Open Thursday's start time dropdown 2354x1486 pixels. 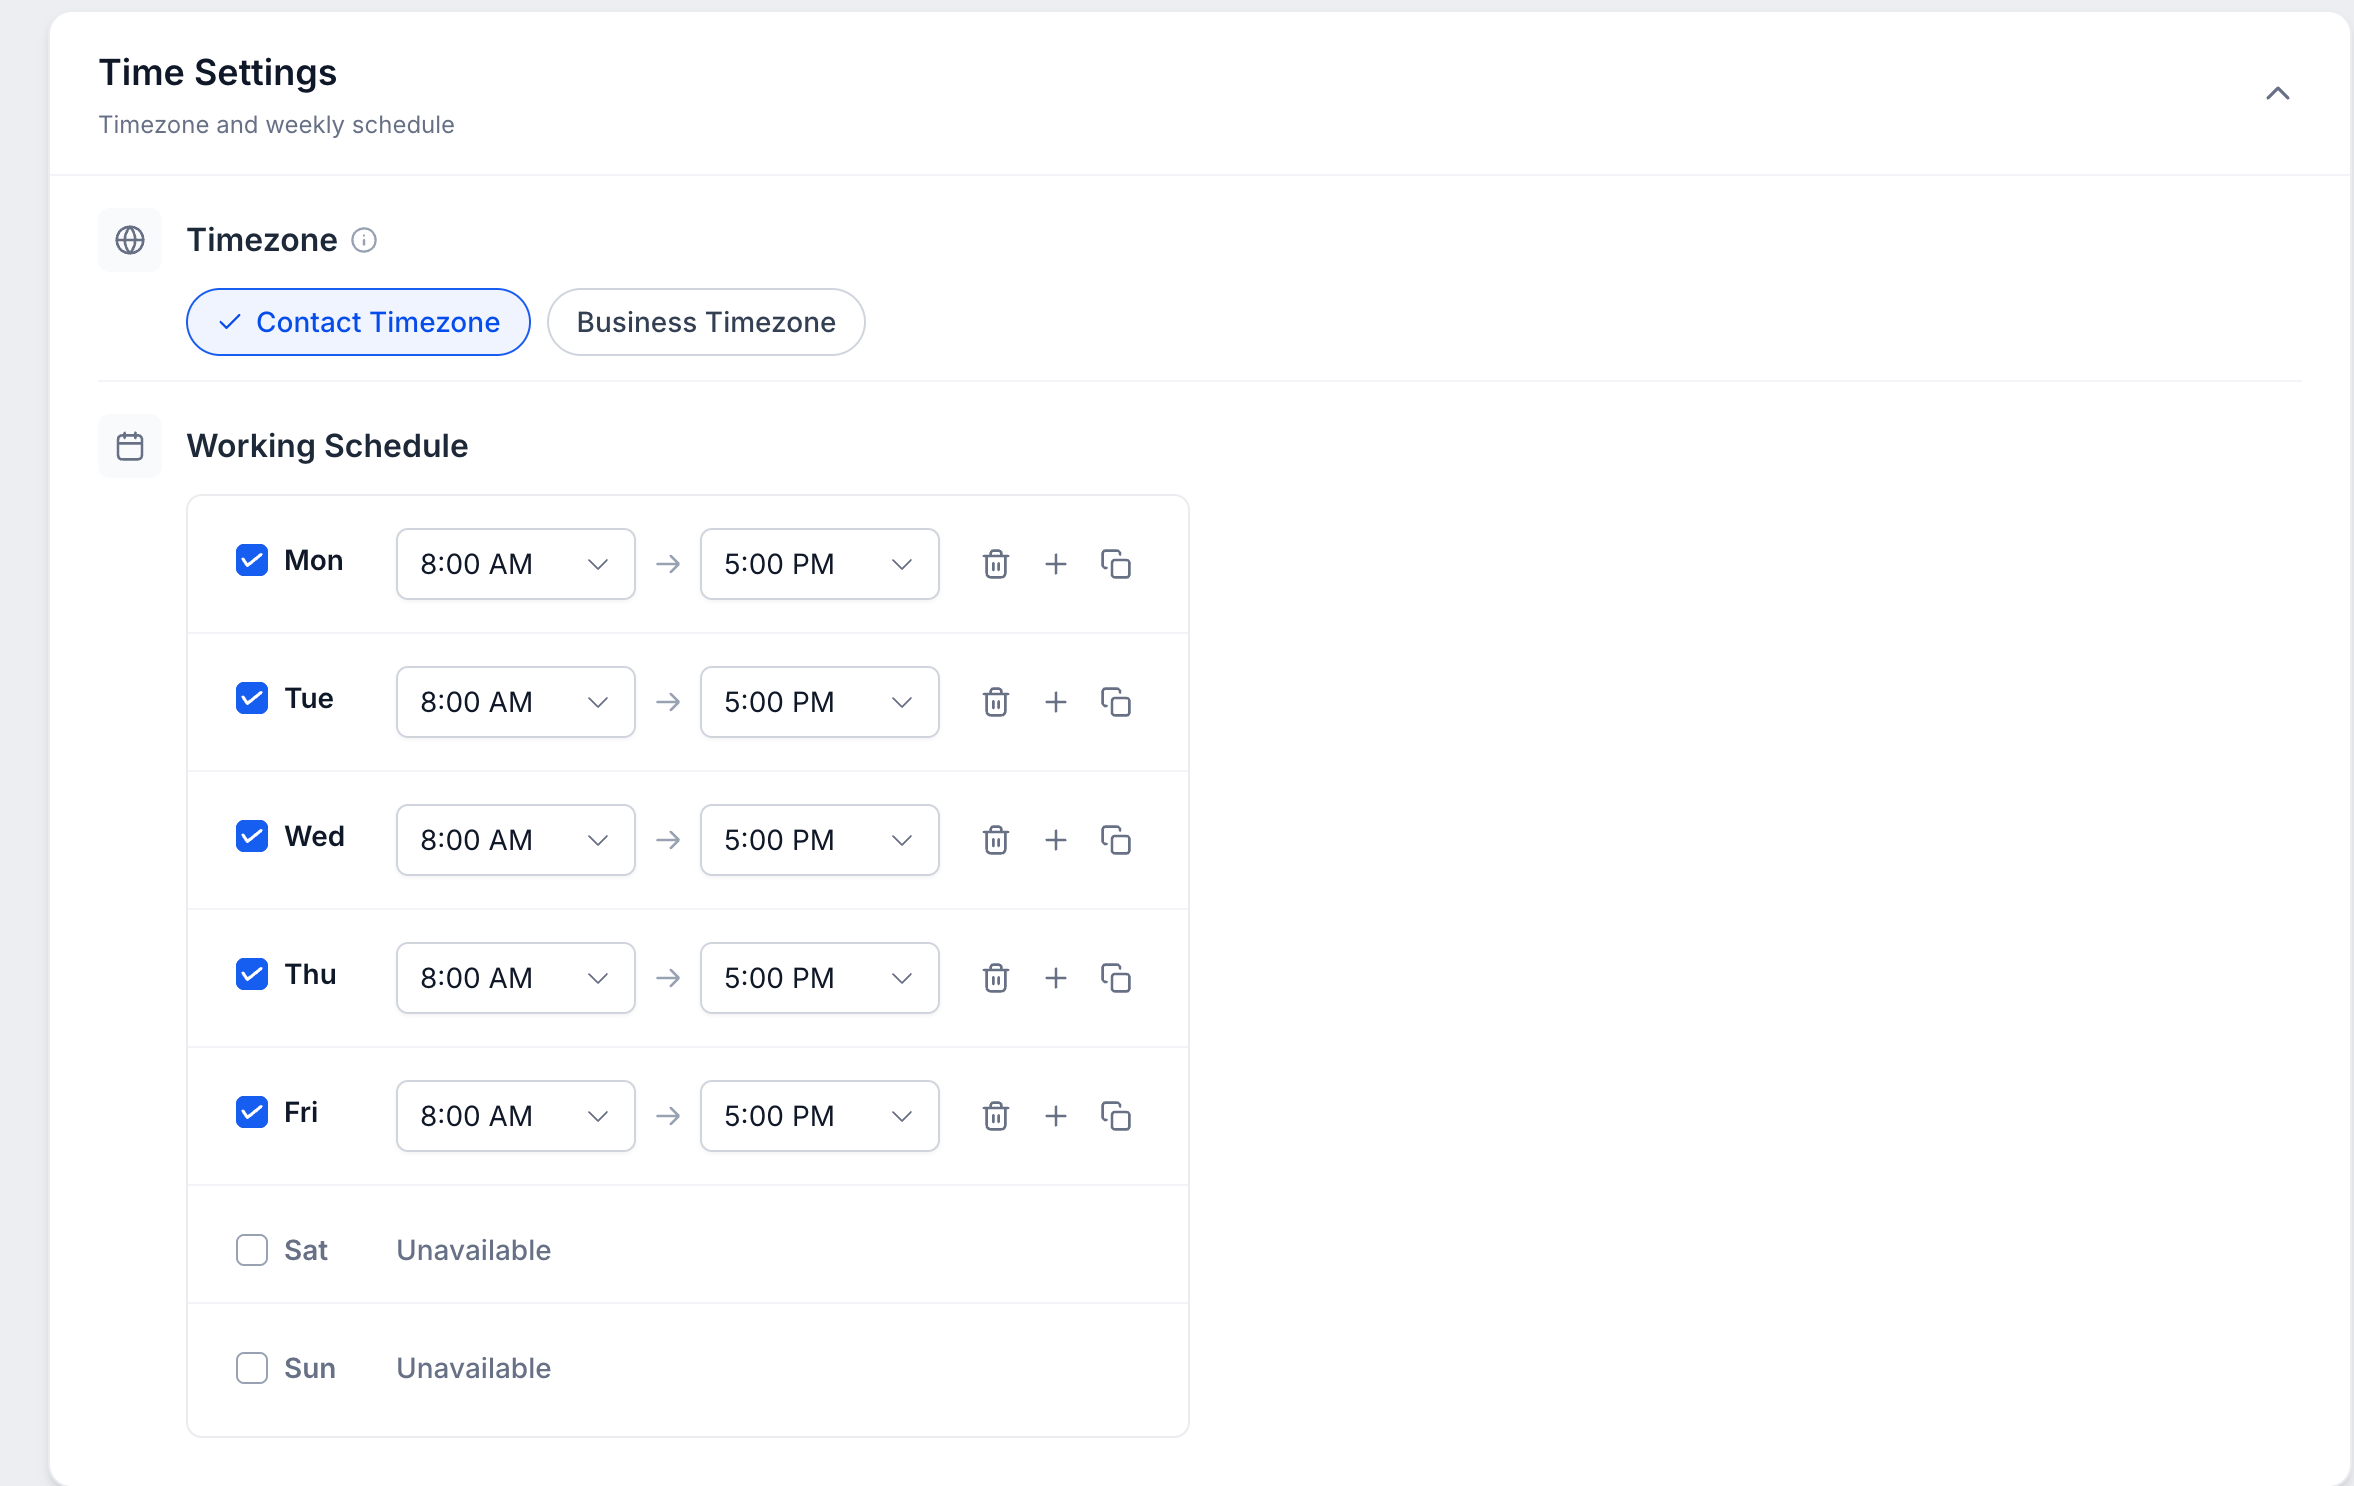click(516, 978)
